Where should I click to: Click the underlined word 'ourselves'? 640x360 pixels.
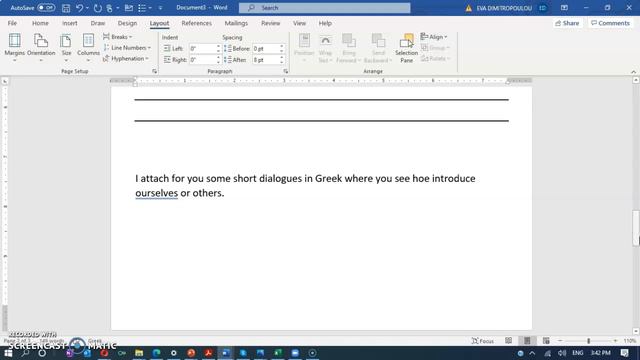coord(156,193)
